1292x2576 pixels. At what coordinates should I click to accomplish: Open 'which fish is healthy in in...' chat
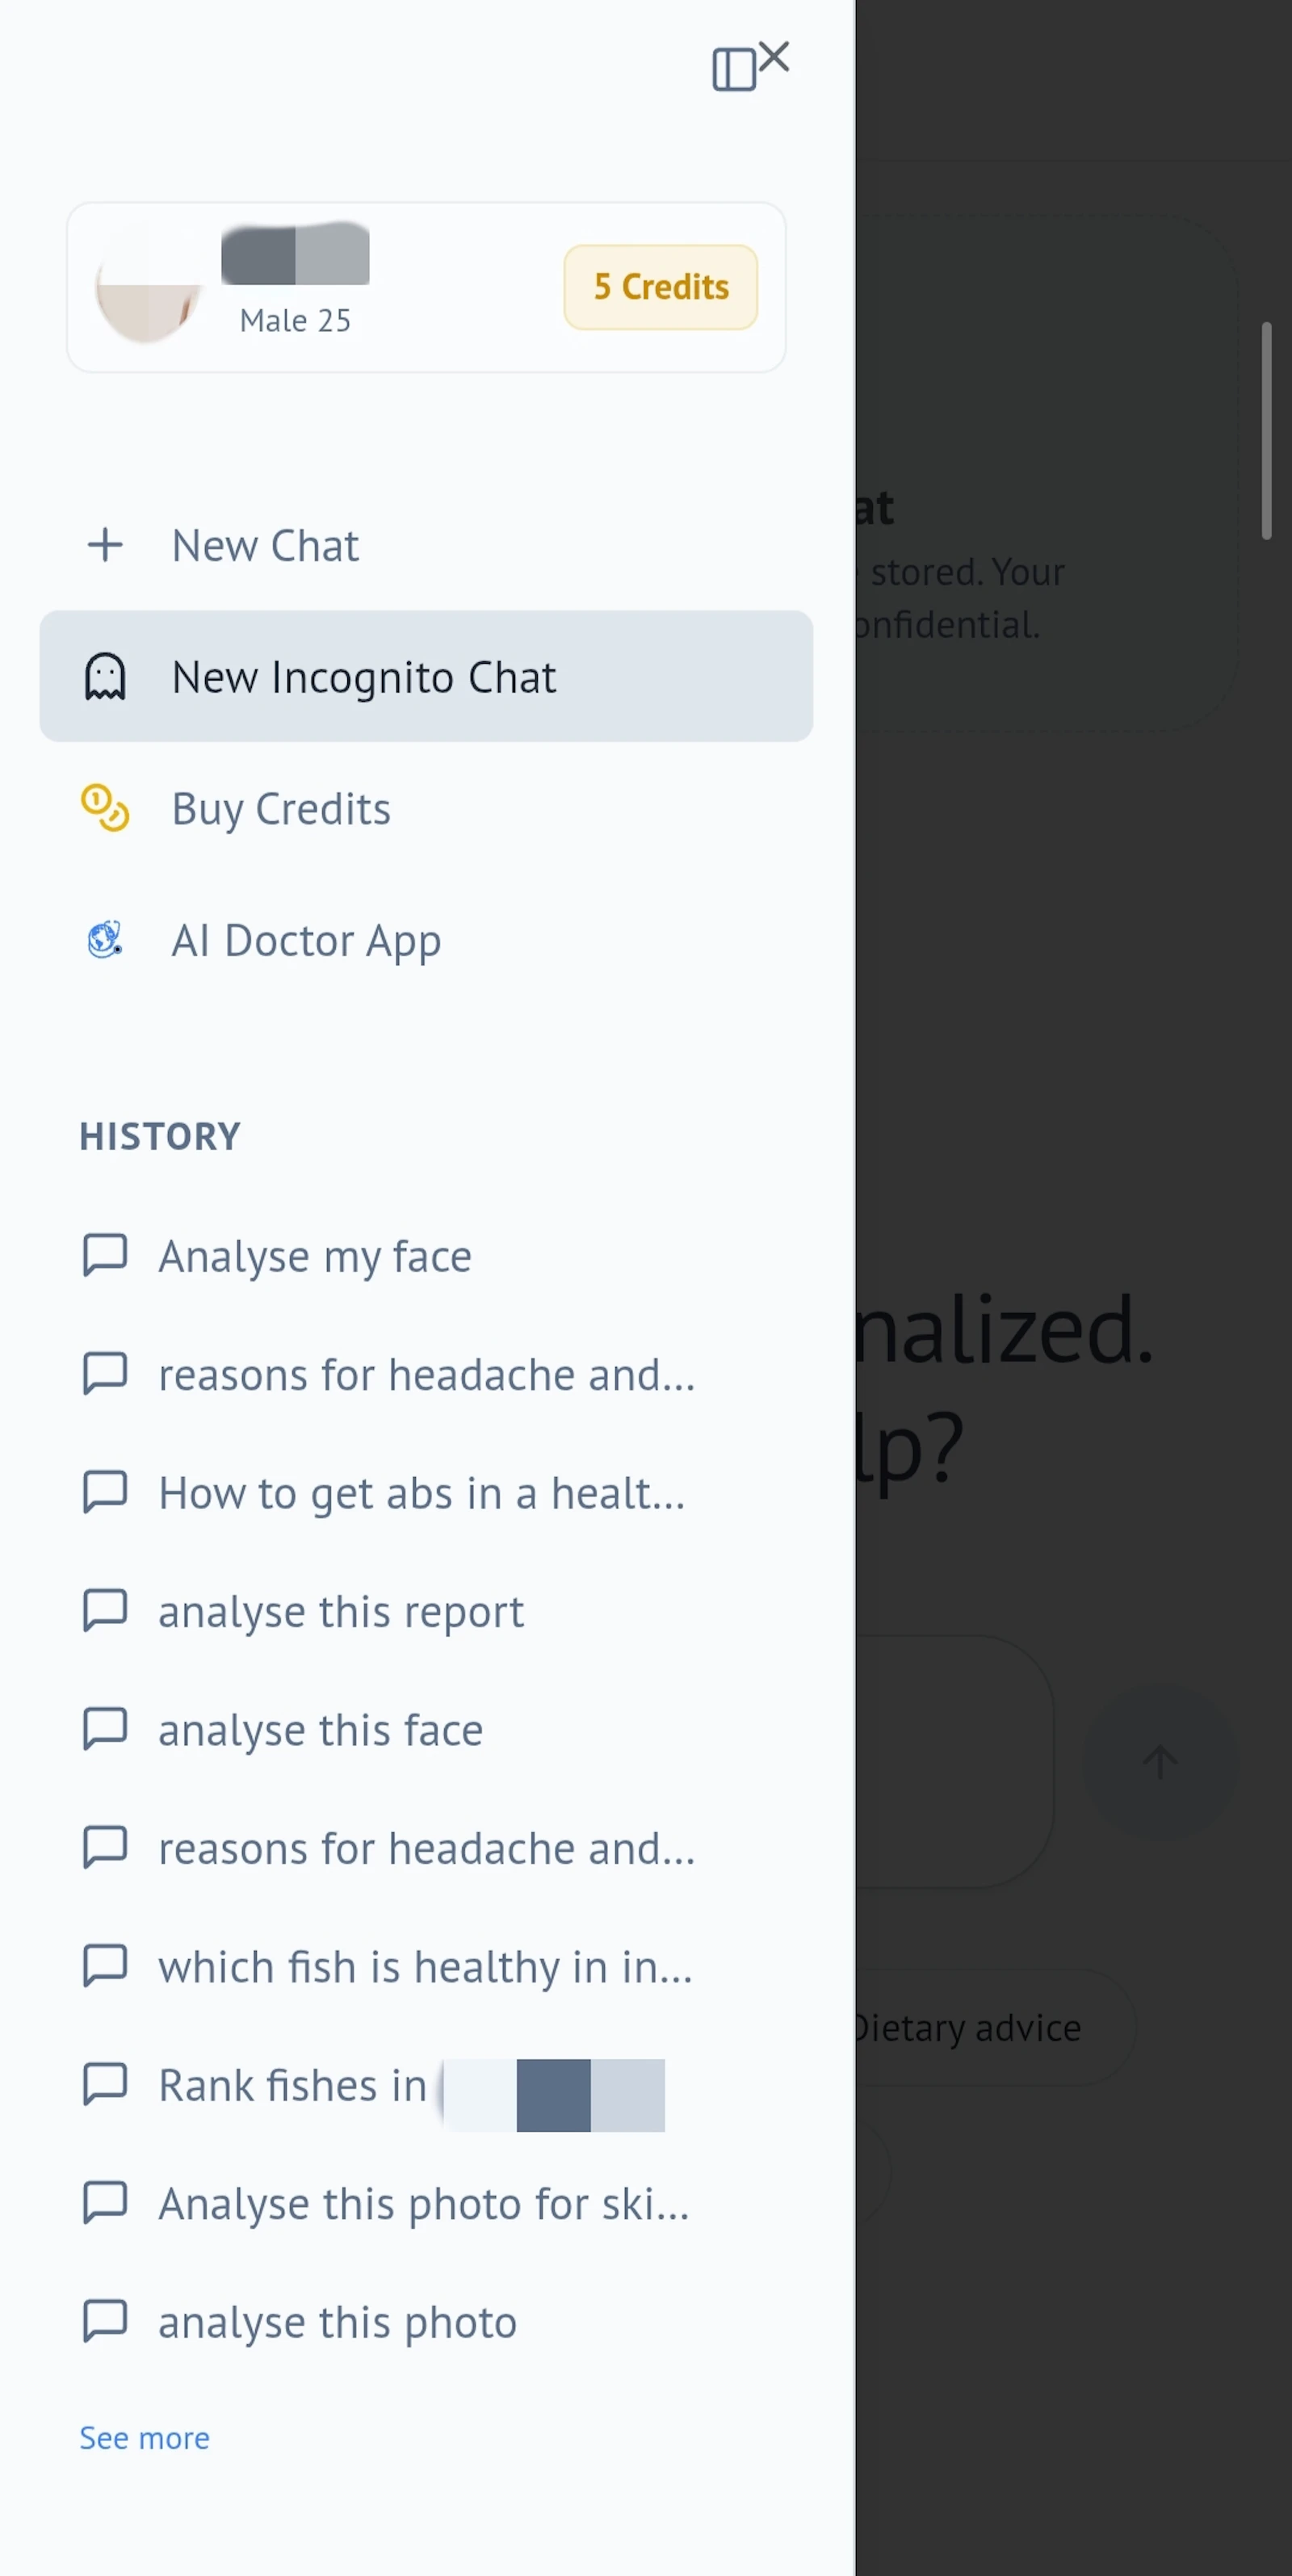pos(426,1967)
